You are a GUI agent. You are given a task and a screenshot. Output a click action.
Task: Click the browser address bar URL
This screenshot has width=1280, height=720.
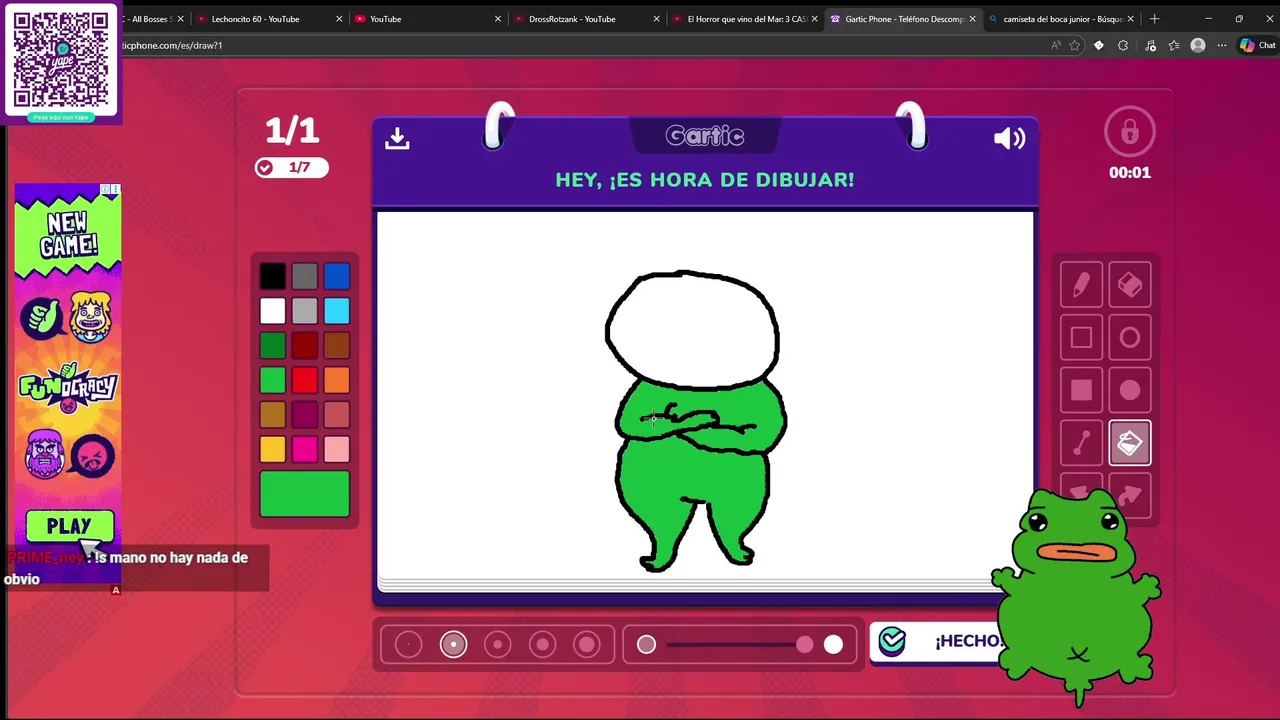pyautogui.click(x=172, y=45)
